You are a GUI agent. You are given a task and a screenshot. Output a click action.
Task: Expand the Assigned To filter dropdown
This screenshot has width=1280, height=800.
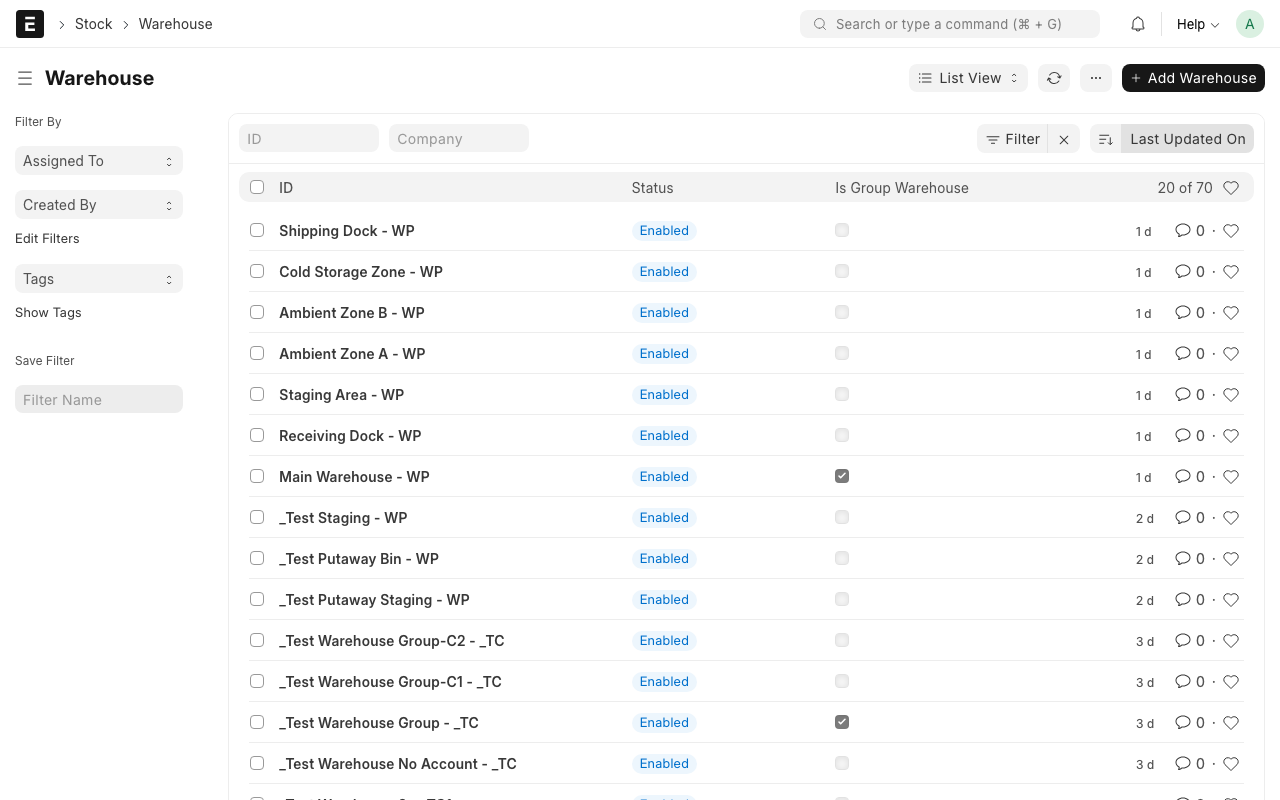pos(98,161)
